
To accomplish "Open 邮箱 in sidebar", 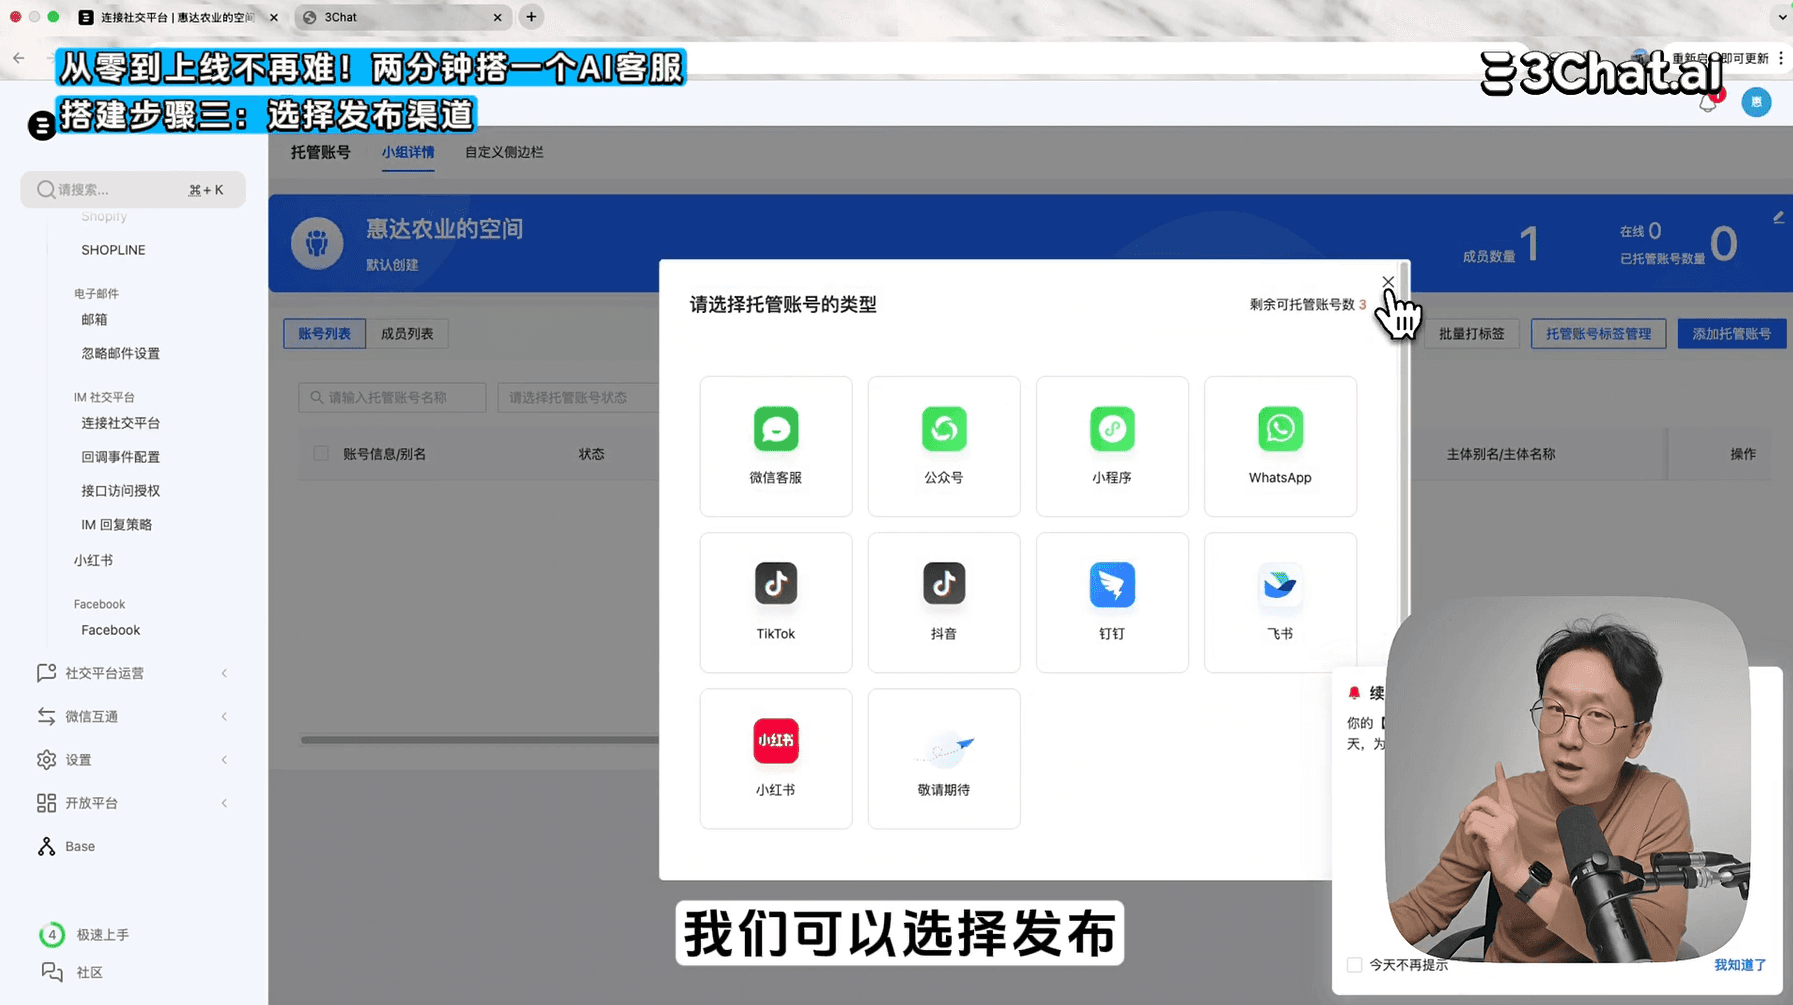I will point(94,320).
